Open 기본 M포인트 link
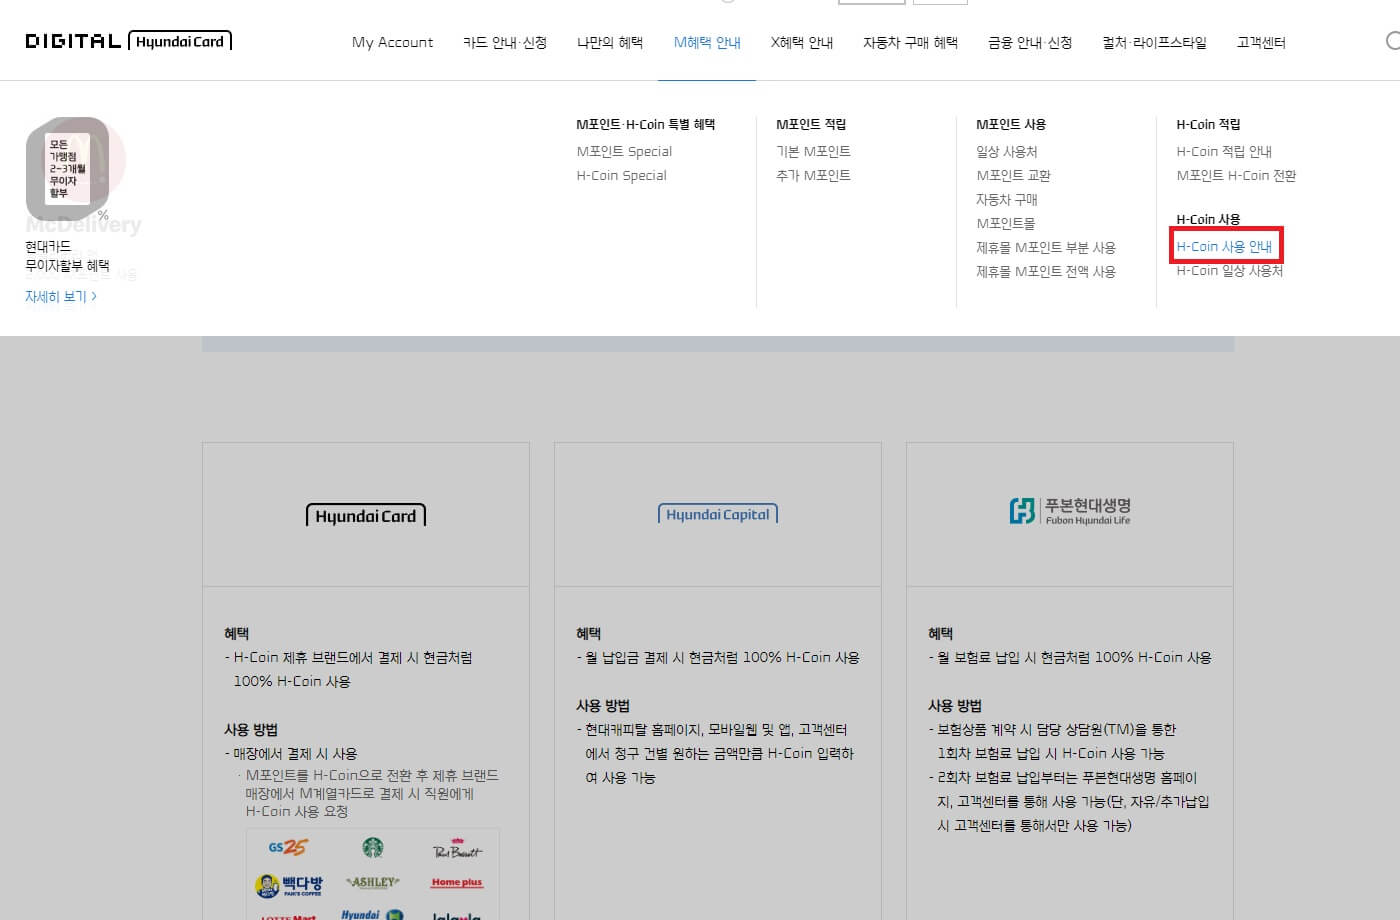Image resolution: width=1400 pixels, height=920 pixels. [813, 151]
